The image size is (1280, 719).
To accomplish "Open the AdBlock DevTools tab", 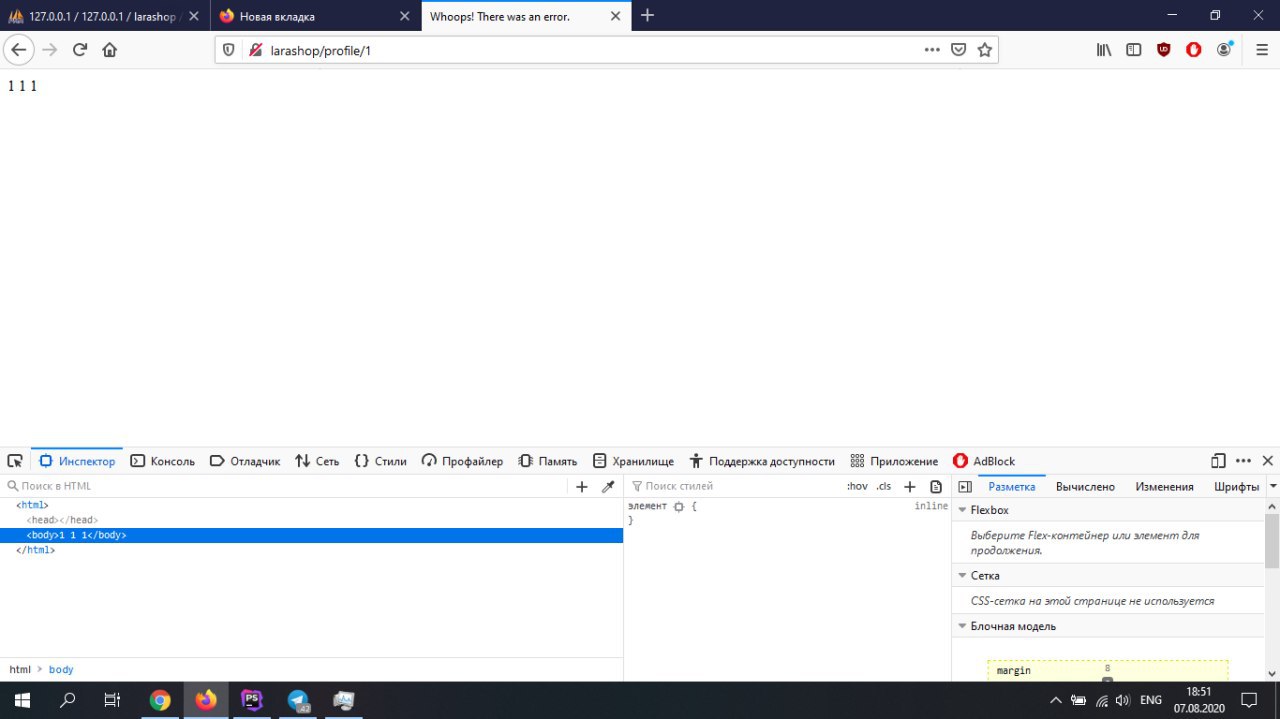I will [984, 461].
